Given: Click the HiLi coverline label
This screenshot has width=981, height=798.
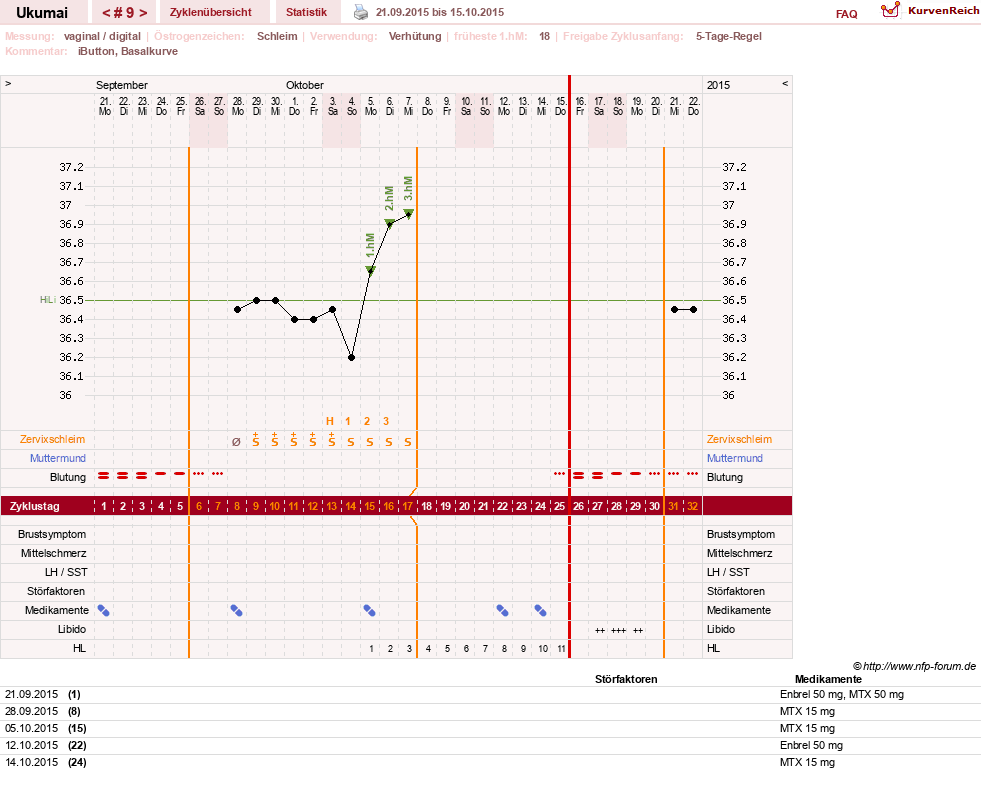Looking at the screenshot, I should [x=48, y=300].
